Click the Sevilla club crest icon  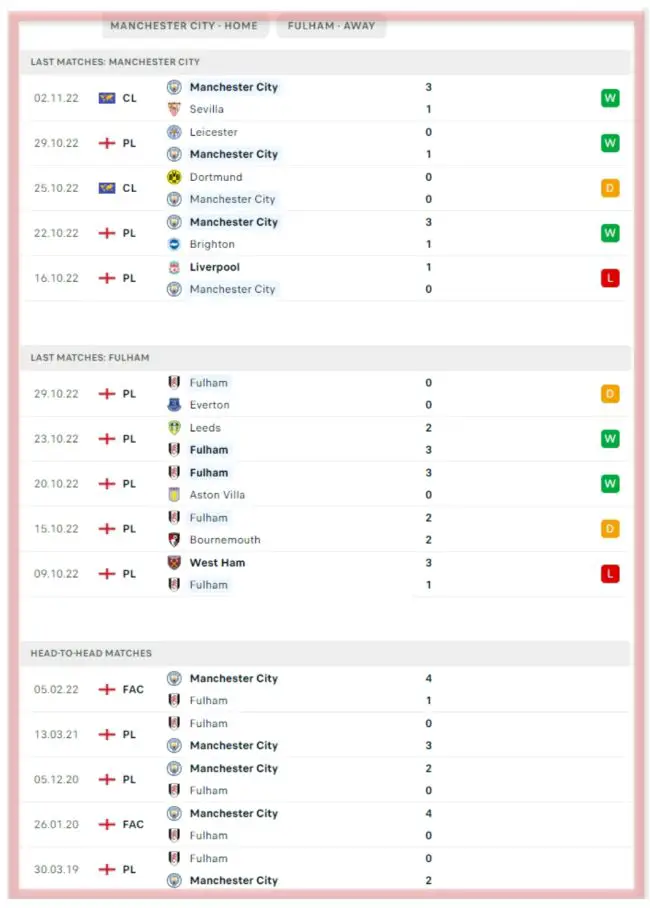174,109
